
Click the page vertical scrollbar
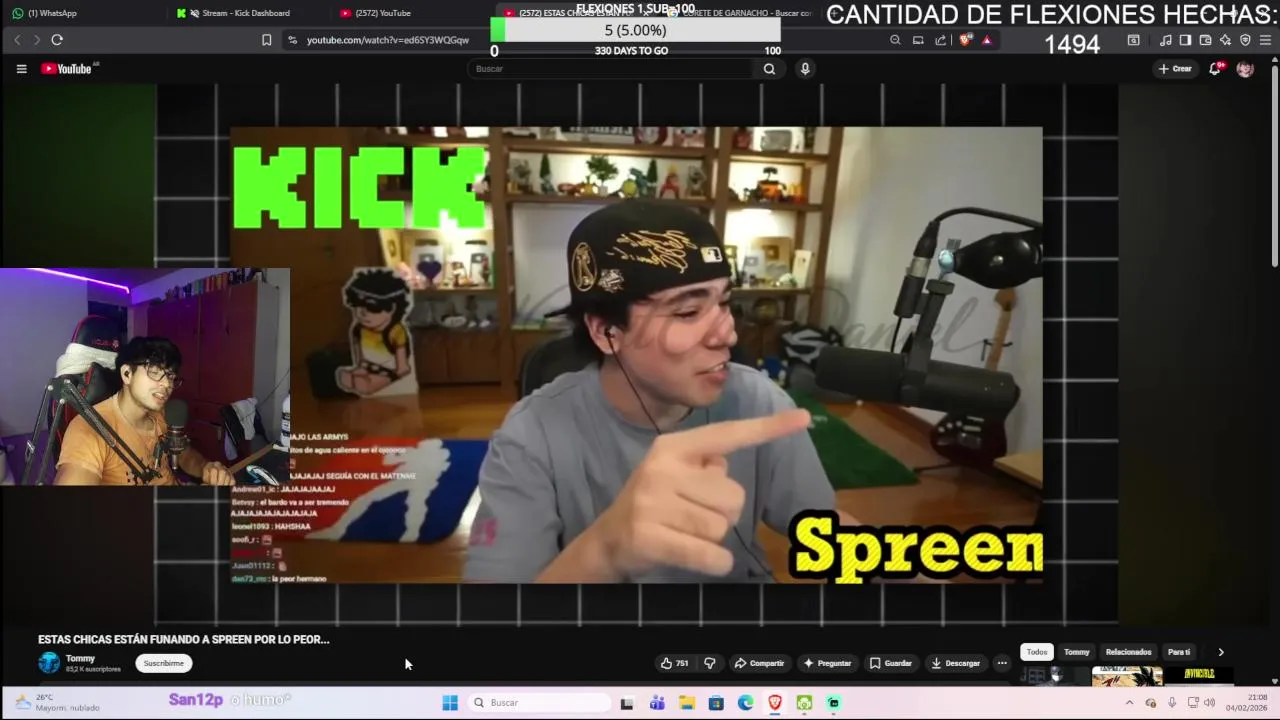click(x=1274, y=165)
